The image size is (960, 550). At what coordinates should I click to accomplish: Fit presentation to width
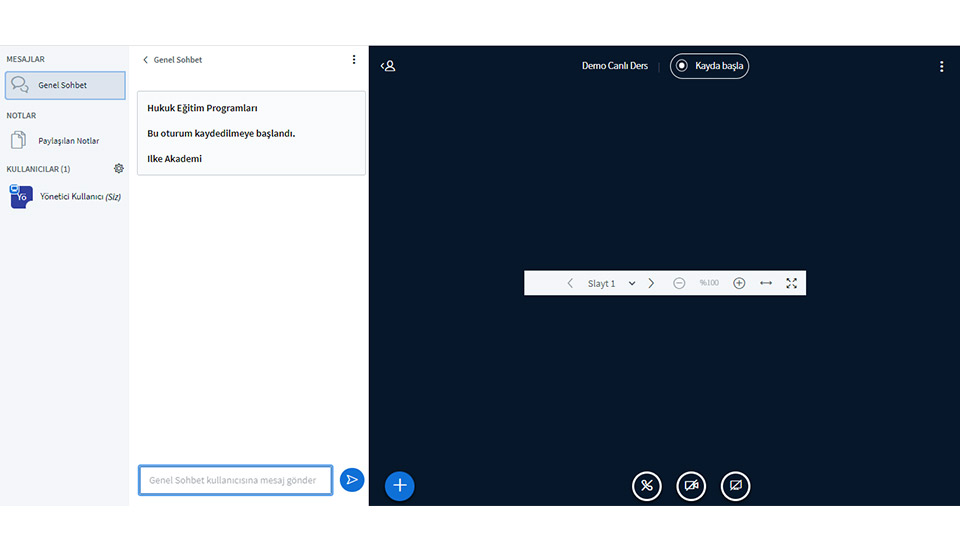766,283
